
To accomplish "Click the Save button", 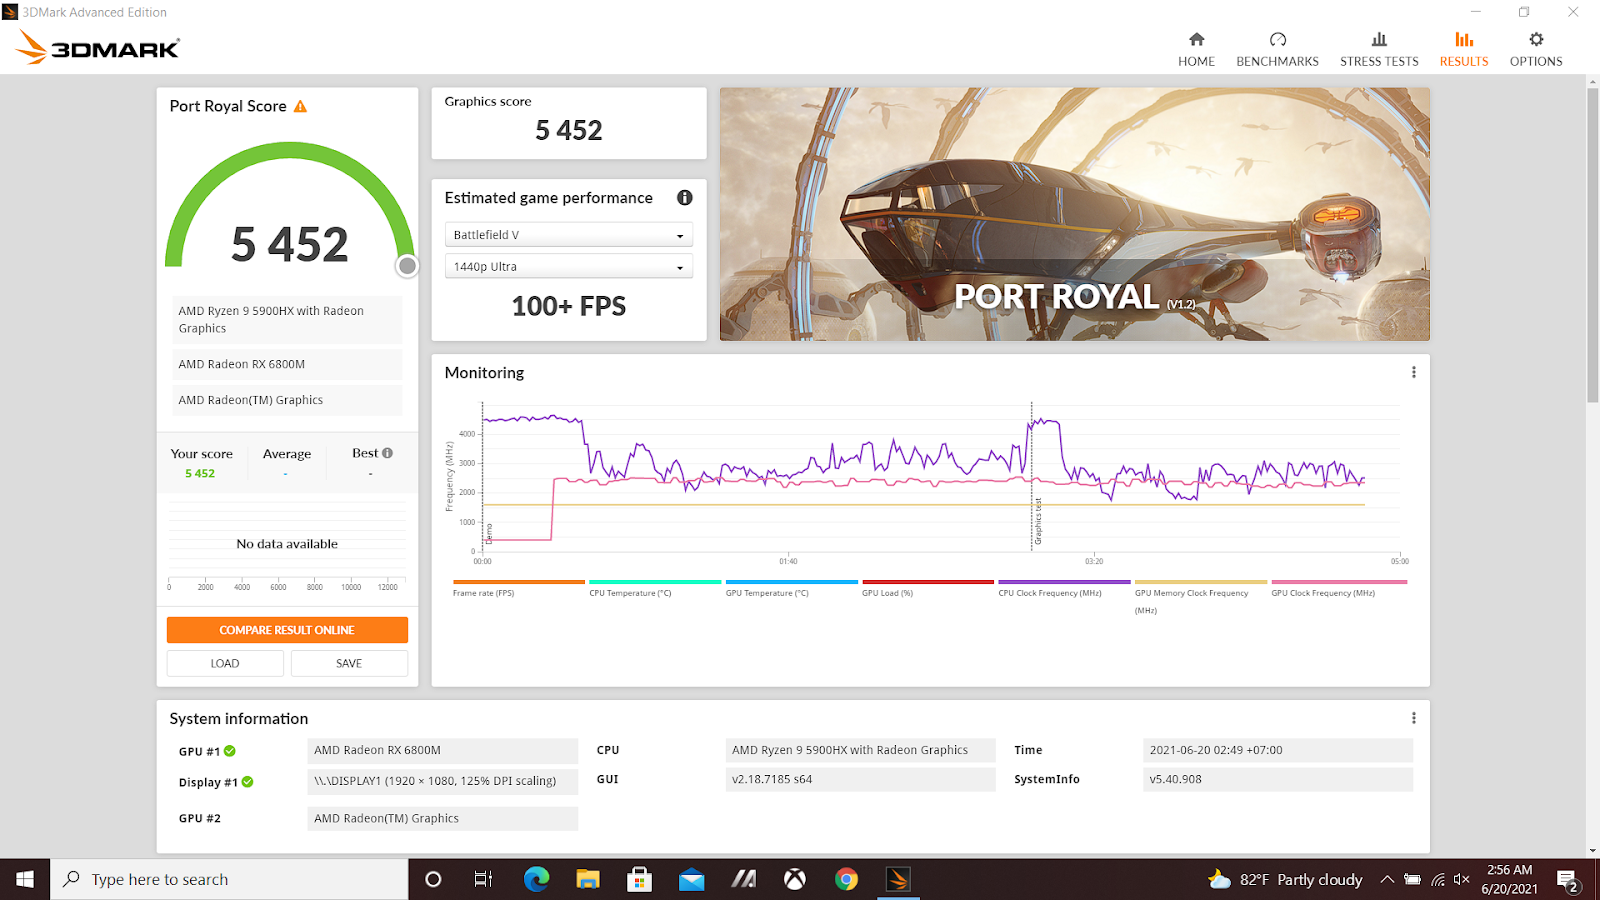I will pyautogui.click(x=349, y=663).
